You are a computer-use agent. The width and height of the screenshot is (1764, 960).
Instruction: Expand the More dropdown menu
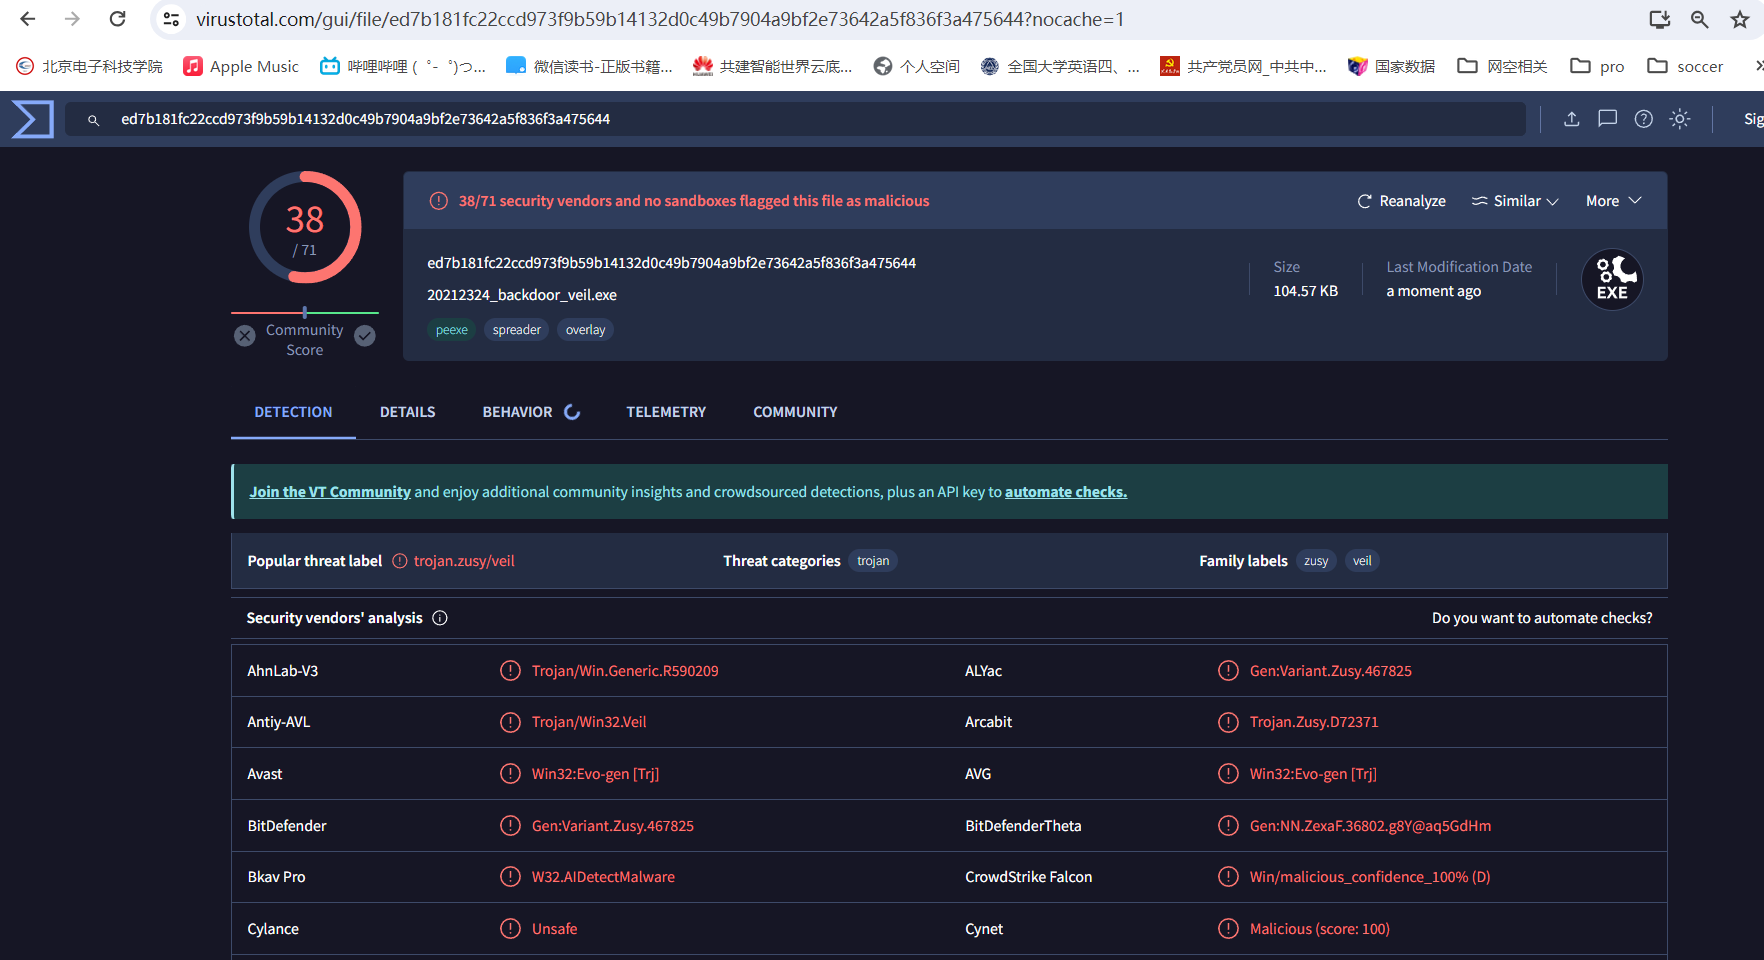coord(1614,201)
